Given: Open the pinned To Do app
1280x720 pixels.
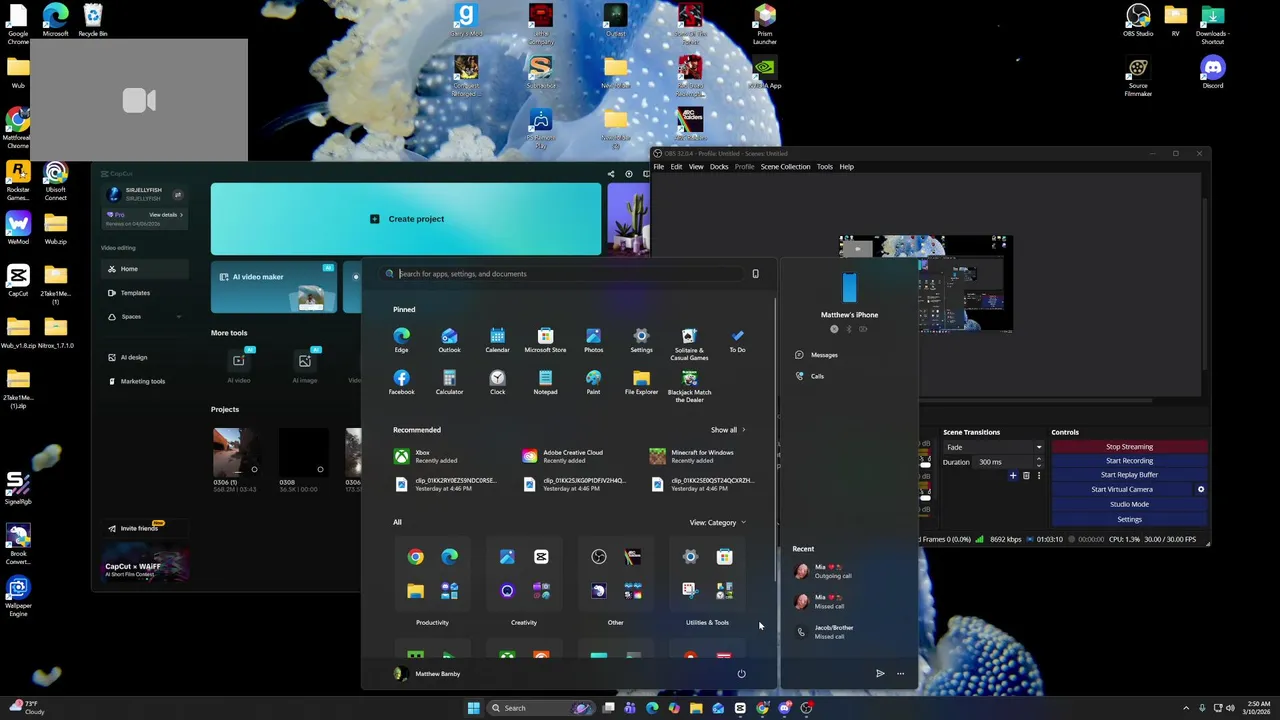Looking at the screenshot, I should coord(737,340).
